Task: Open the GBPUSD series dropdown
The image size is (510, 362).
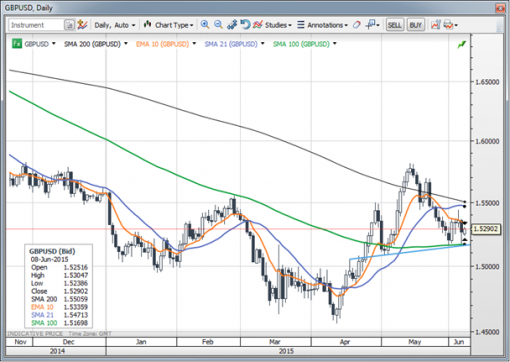Action: pos(54,44)
